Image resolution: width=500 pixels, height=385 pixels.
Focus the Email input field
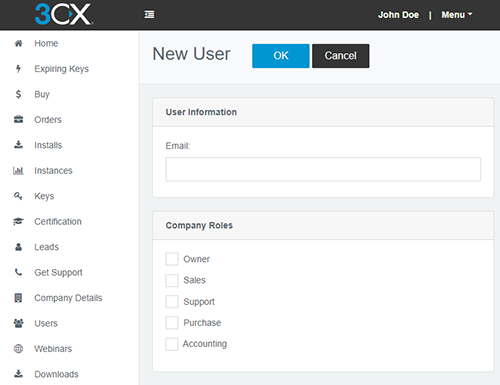[x=323, y=169]
